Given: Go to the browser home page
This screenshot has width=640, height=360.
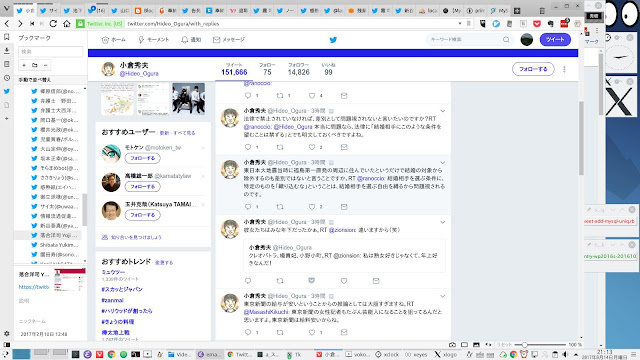Looking at the screenshot, I should tap(67, 24).
